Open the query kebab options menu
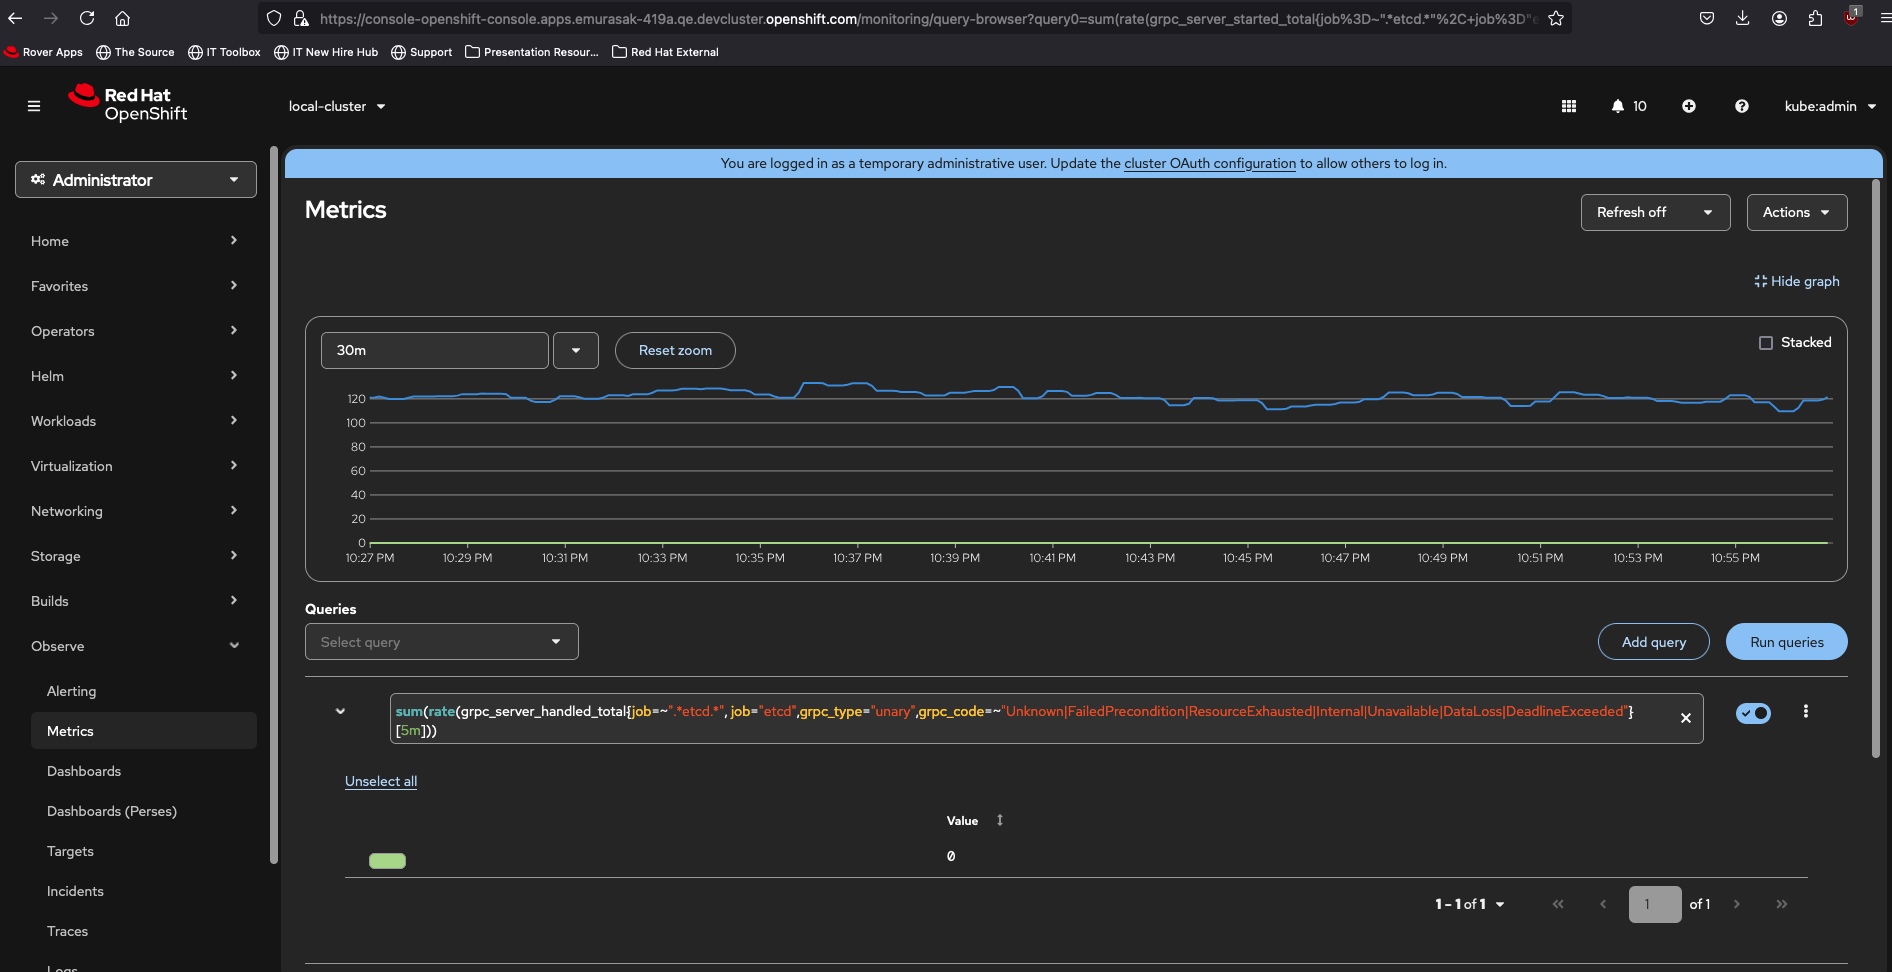This screenshot has width=1892, height=972. click(x=1805, y=711)
